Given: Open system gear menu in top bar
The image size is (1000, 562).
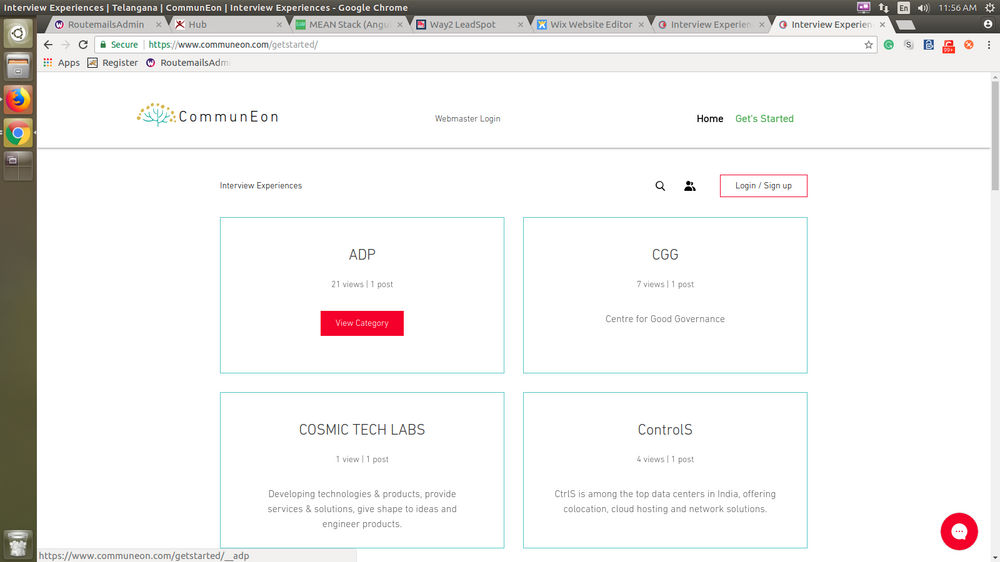Looking at the screenshot, I should click(990, 8).
